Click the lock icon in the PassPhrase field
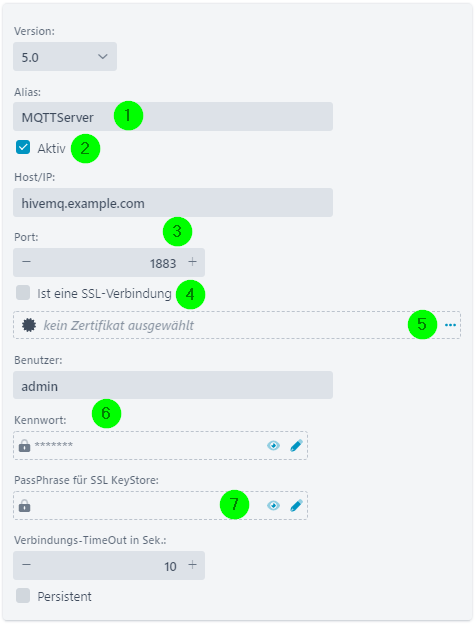 tap(24, 506)
